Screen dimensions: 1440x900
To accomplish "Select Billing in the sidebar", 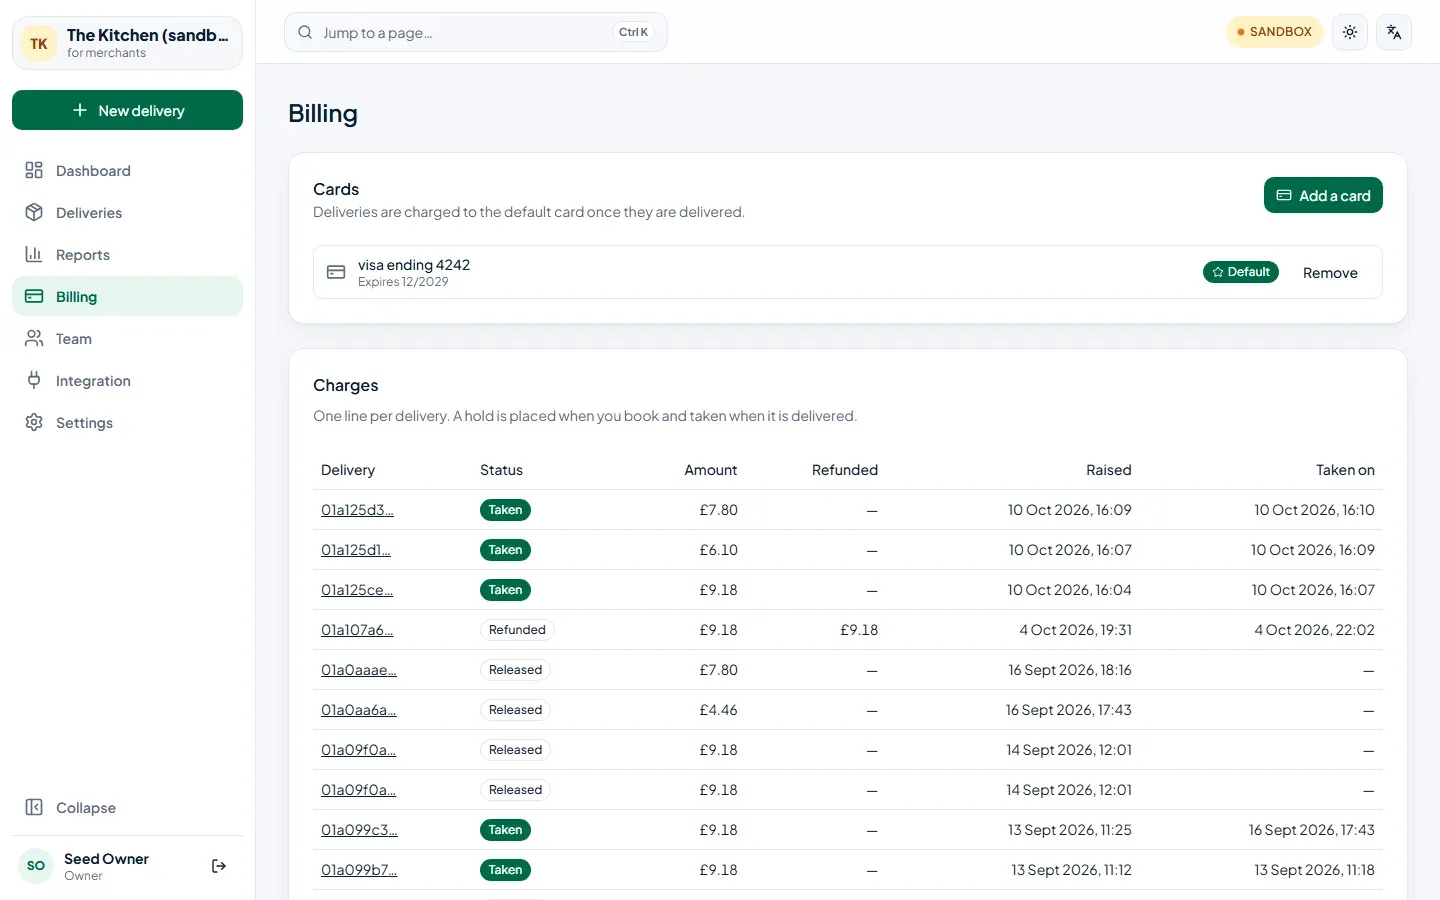I will [x=127, y=296].
